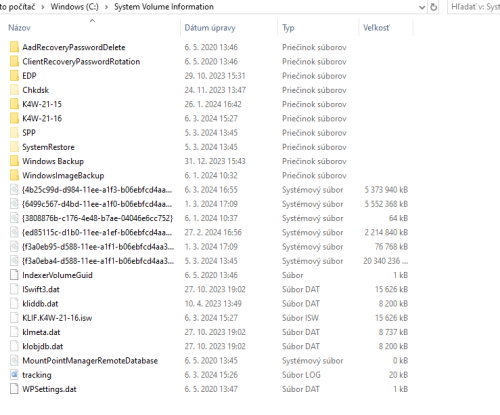Click the WindowsImageBackup folder icon
Image resolution: width=500 pixels, height=415 pixels.
tap(14, 175)
